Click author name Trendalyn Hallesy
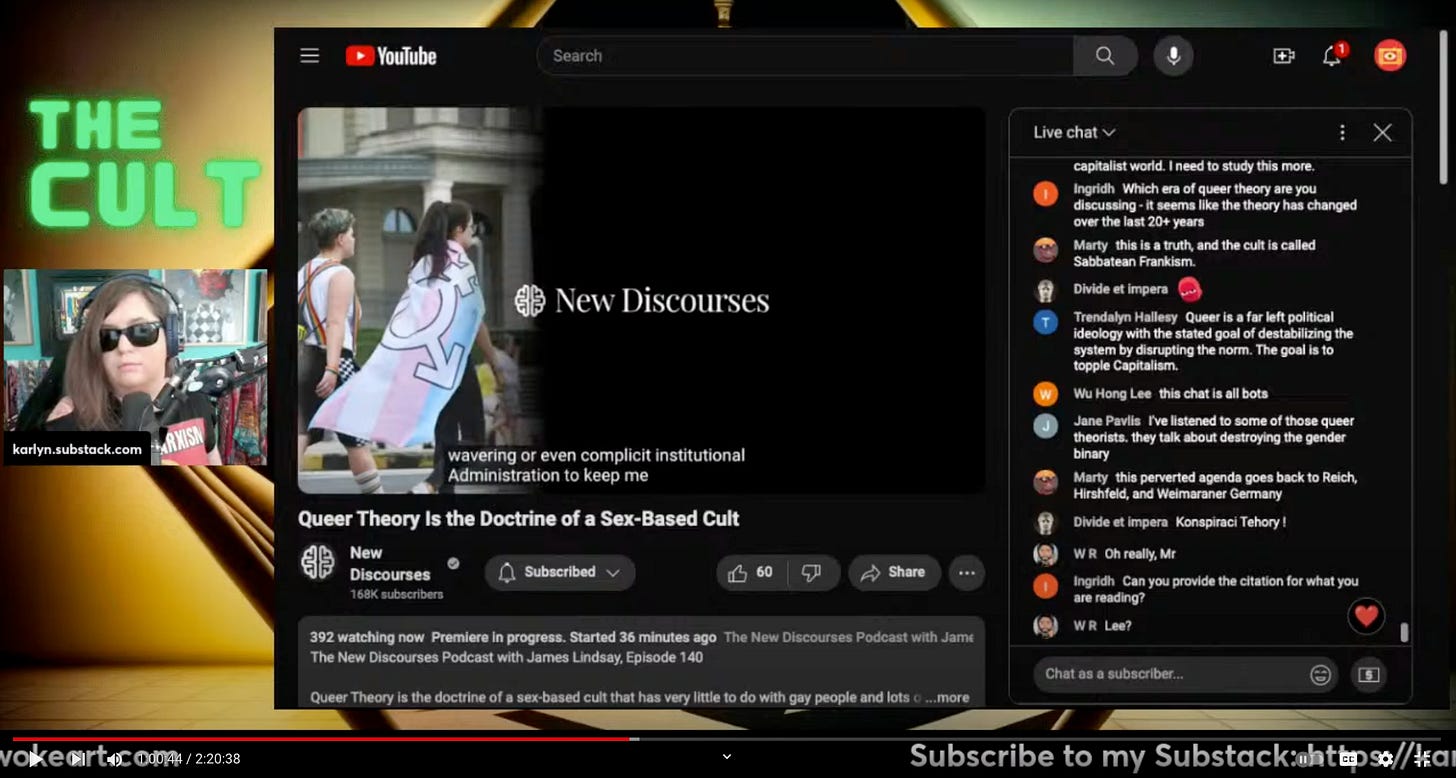The image size is (1456, 778). (x=1125, y=317)
